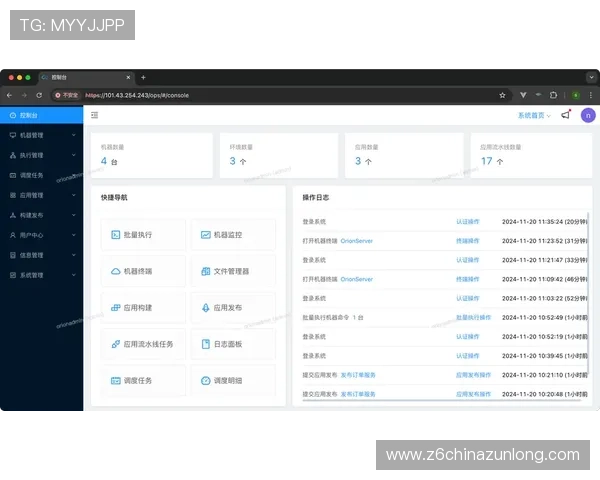
Task: Open the 批量执行 quick navigation card
Action: [143, 235]
